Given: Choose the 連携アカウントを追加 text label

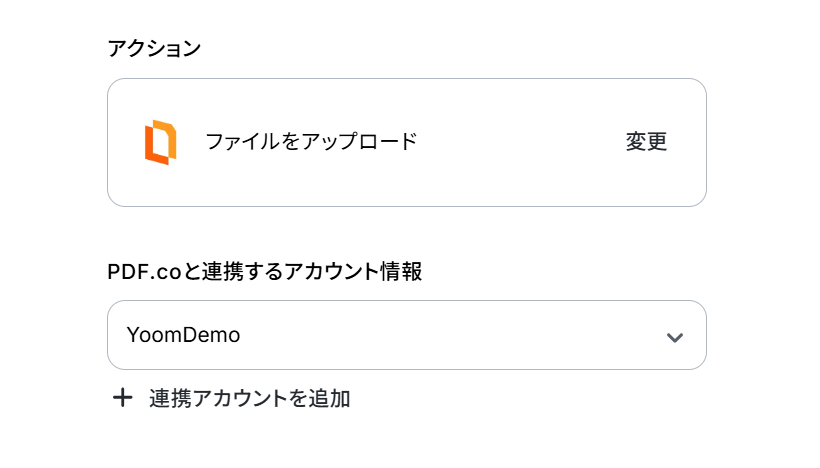Looking at the screenshot, I should (x=249, y=398).
